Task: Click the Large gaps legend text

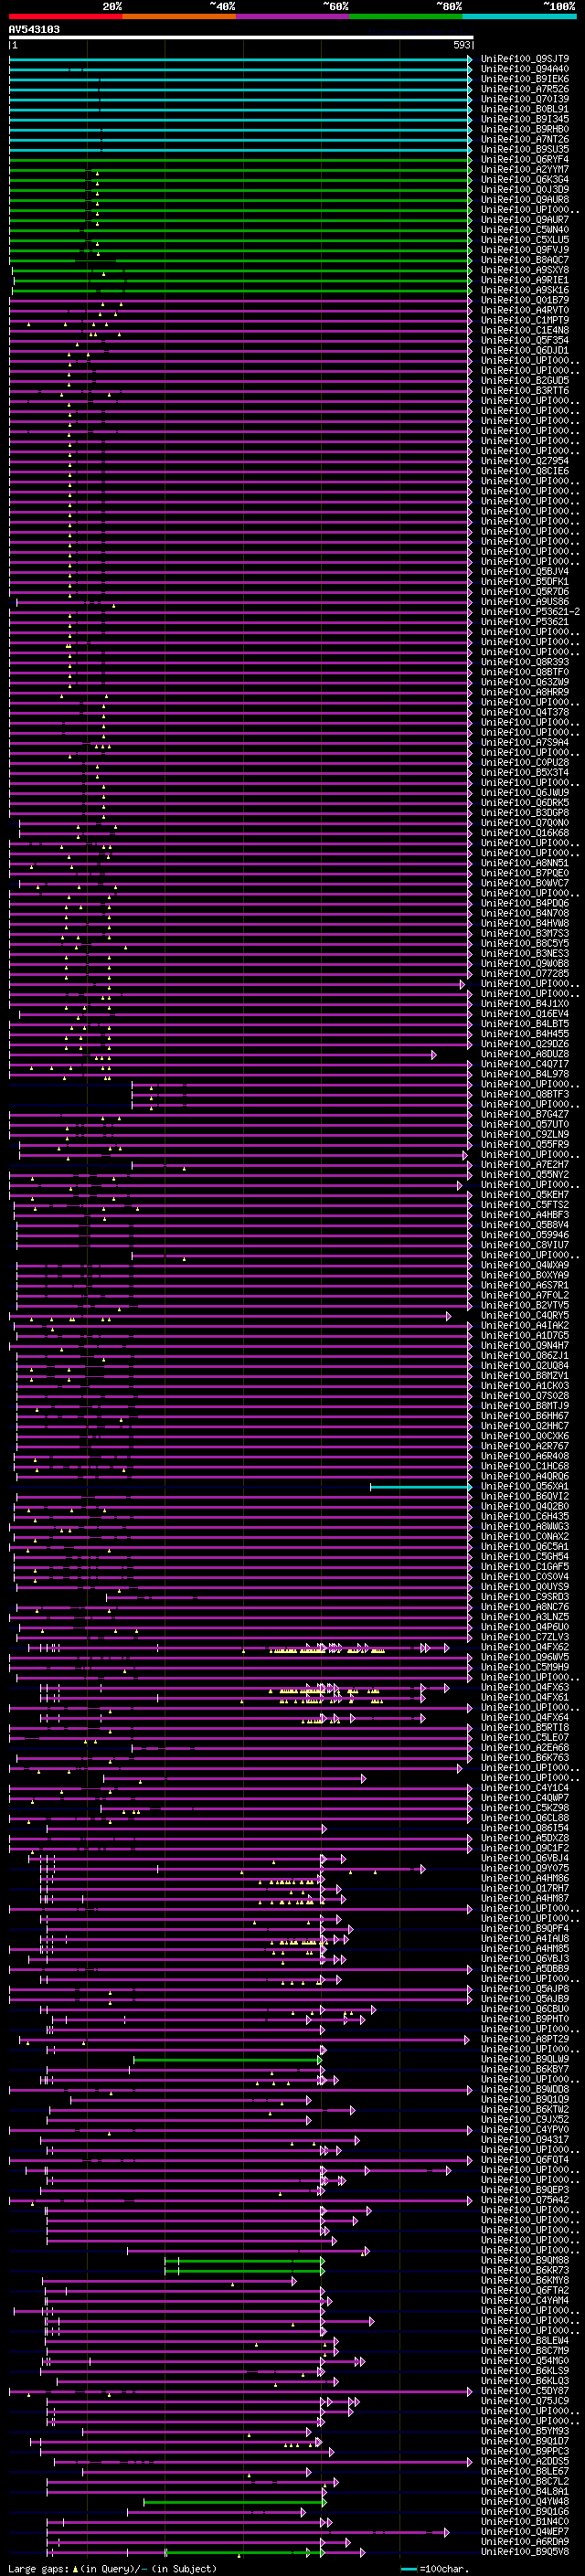Action: click(x=38, y=2569)
